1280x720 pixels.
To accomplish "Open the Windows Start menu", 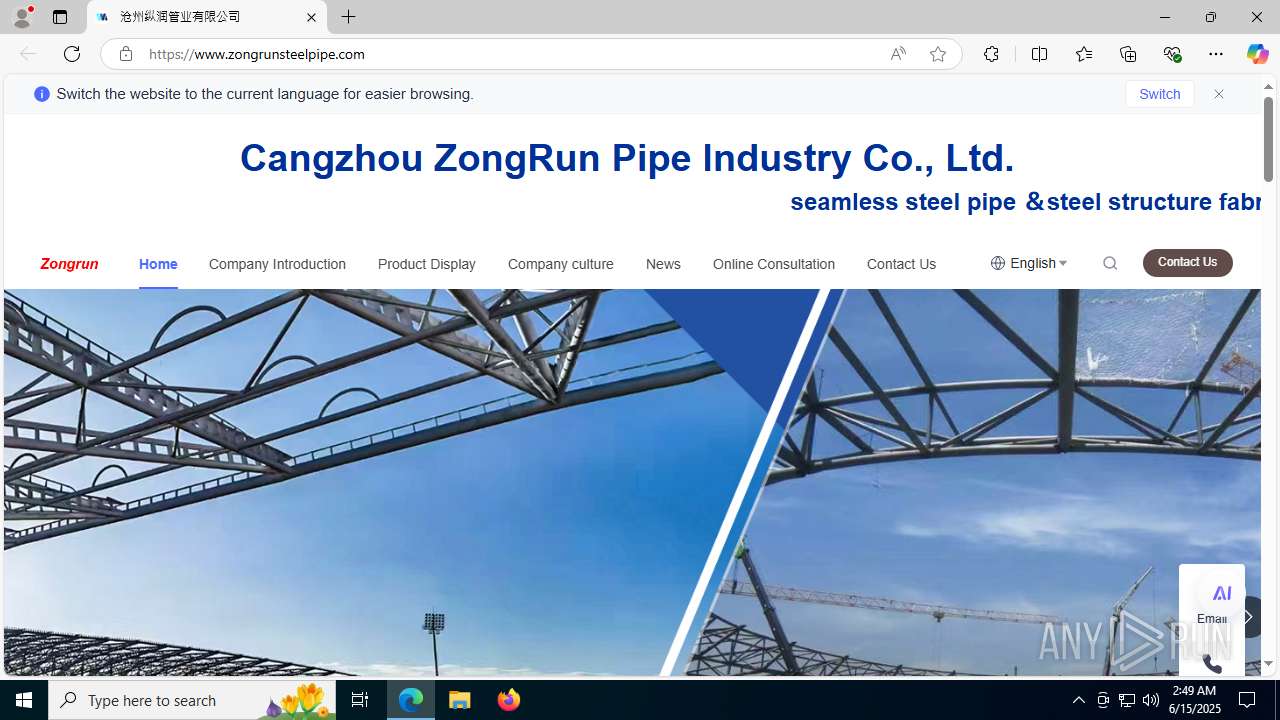I will (24, 700).
